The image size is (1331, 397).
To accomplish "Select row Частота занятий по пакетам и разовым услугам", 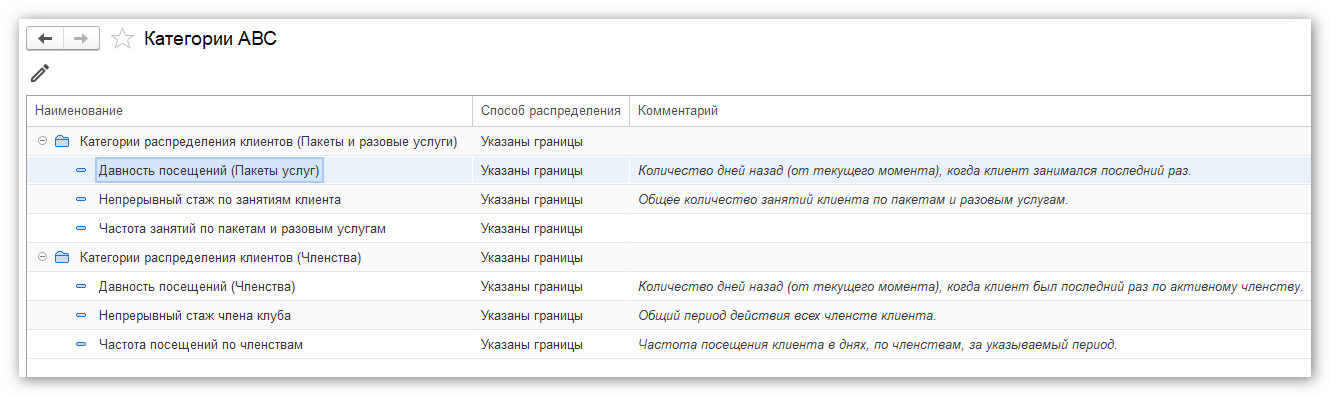I will 669,229.
